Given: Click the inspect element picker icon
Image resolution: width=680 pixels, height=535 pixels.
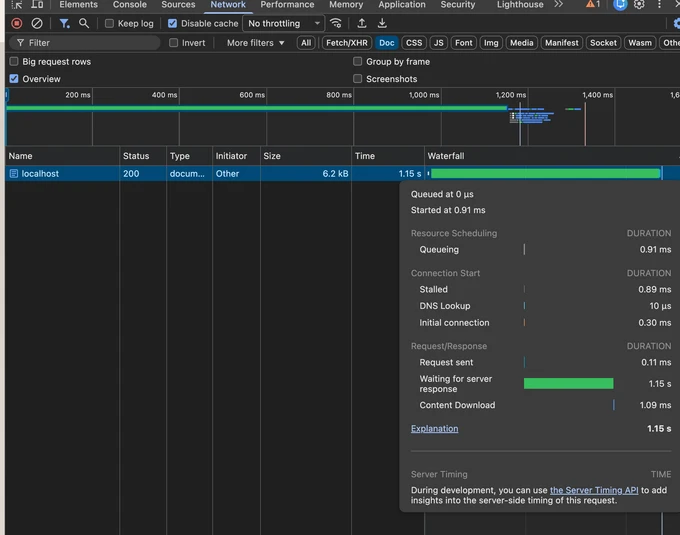Looking at the screenshot, I should pos(17,5).
